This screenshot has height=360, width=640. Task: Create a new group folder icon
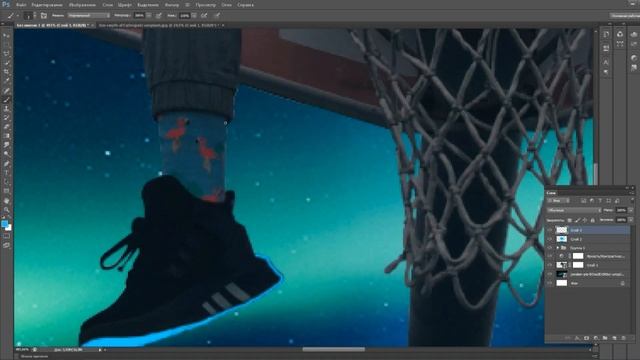click(x=605, y=338)
